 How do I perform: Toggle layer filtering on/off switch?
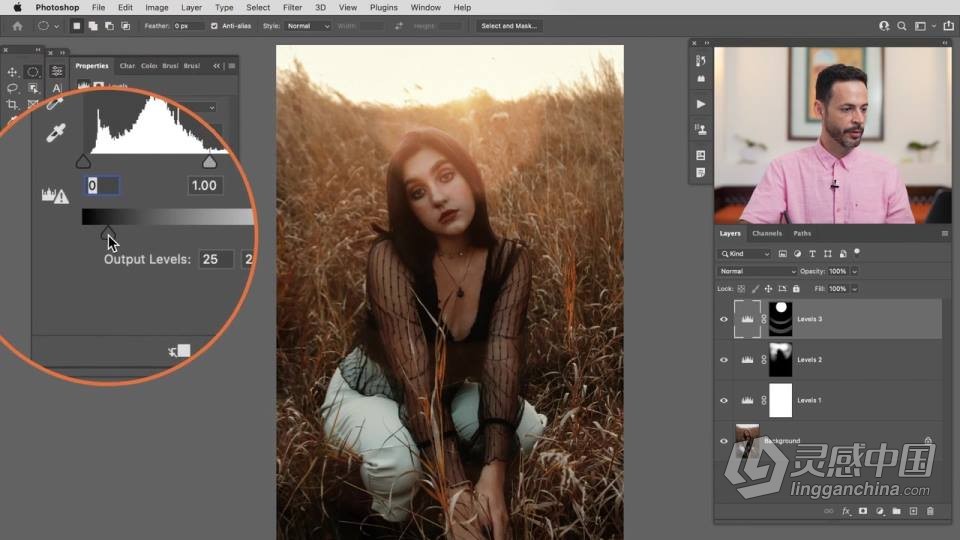point(857,252)
